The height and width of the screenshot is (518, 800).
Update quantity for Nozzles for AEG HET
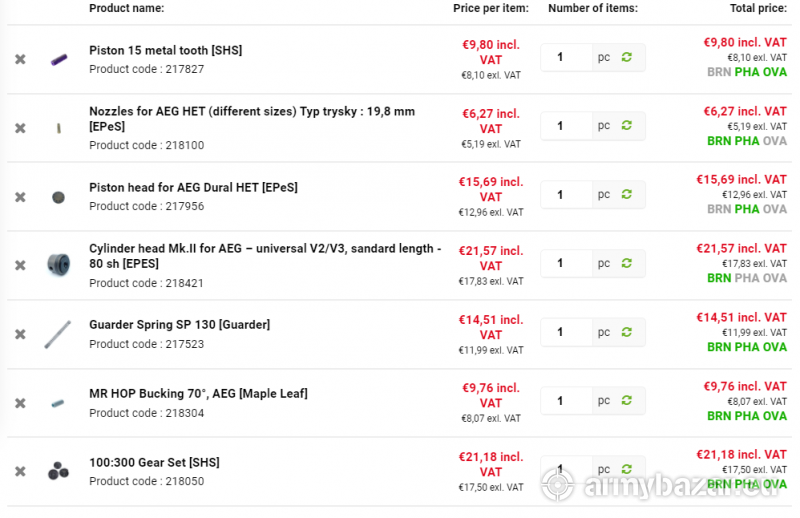tap(627, 125)
